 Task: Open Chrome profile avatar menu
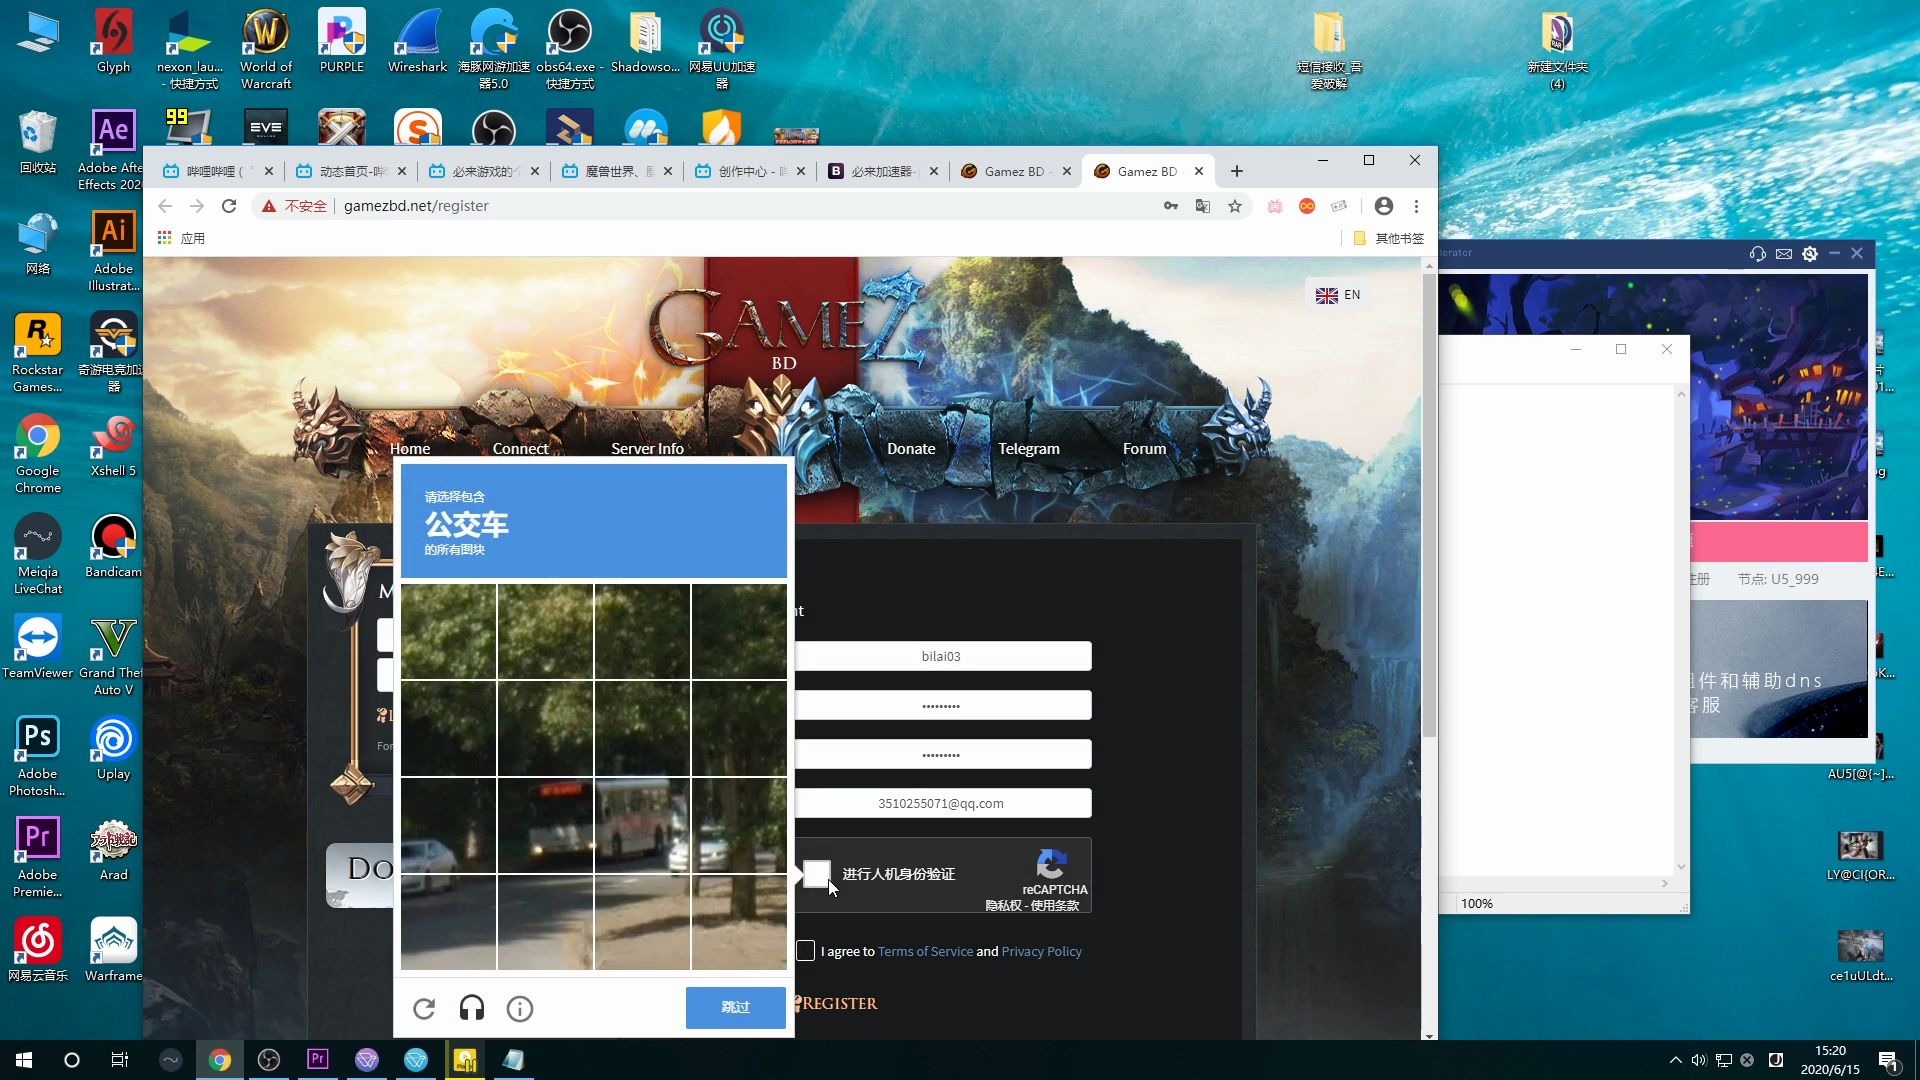[x=1384, y=206]
